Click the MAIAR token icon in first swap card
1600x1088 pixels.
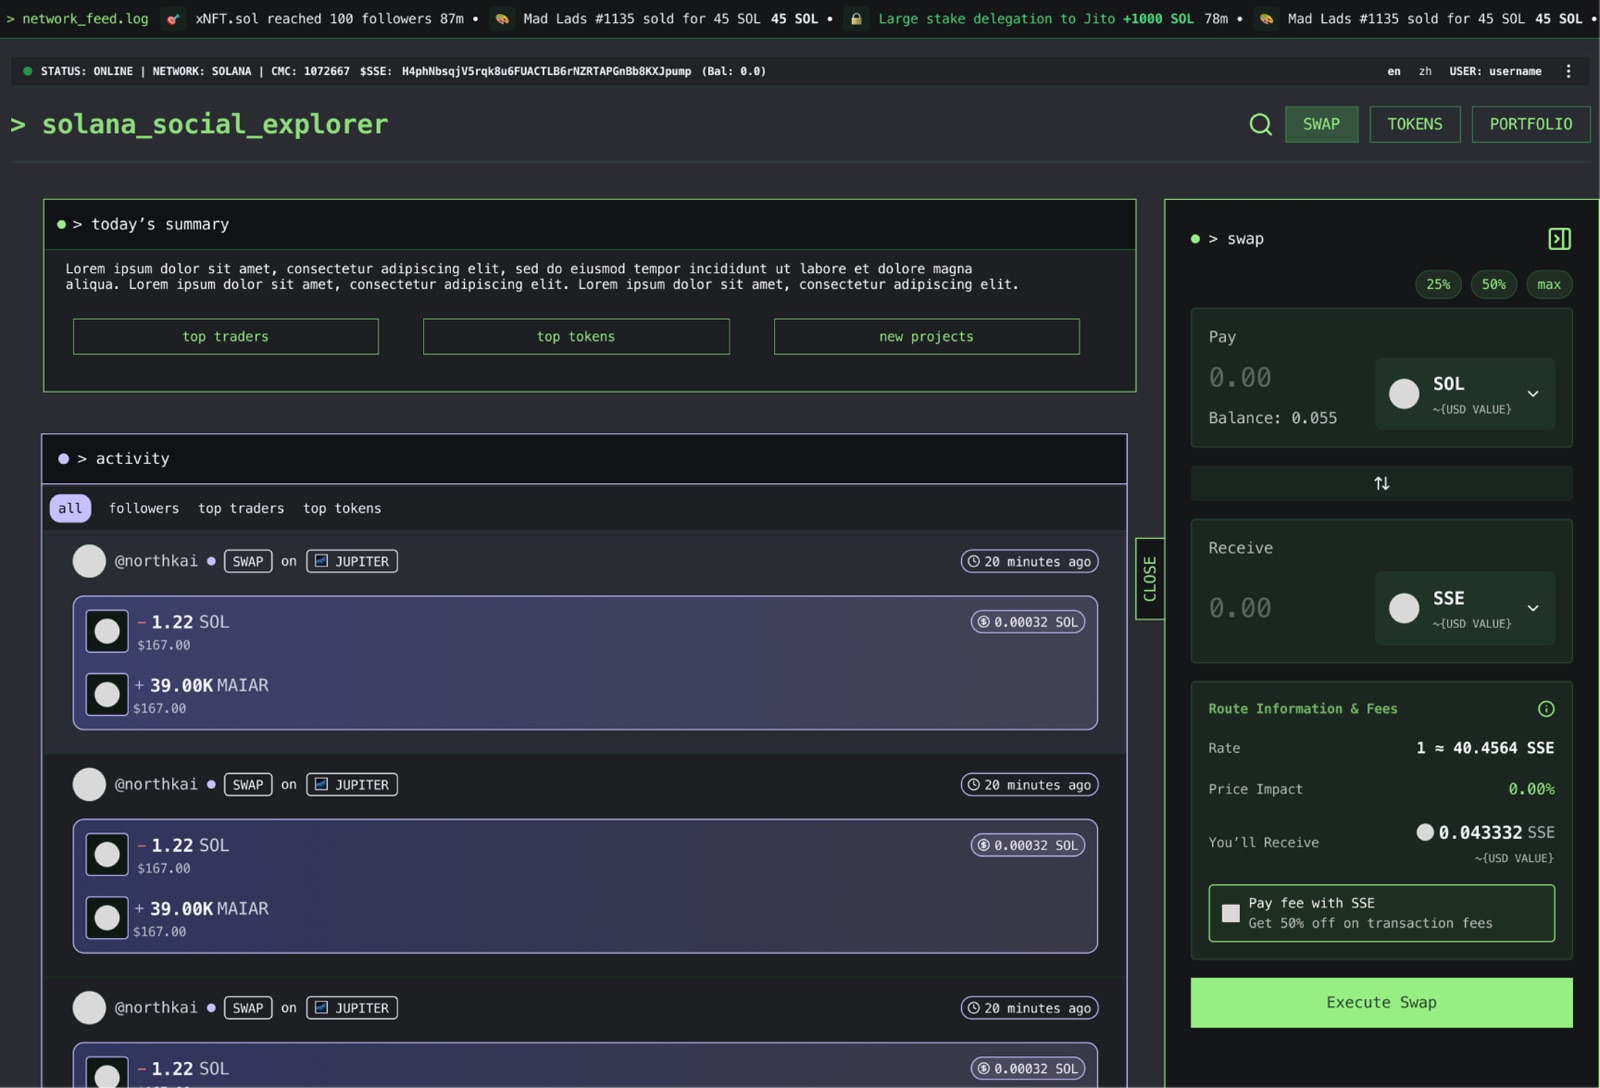coord(107,694)
